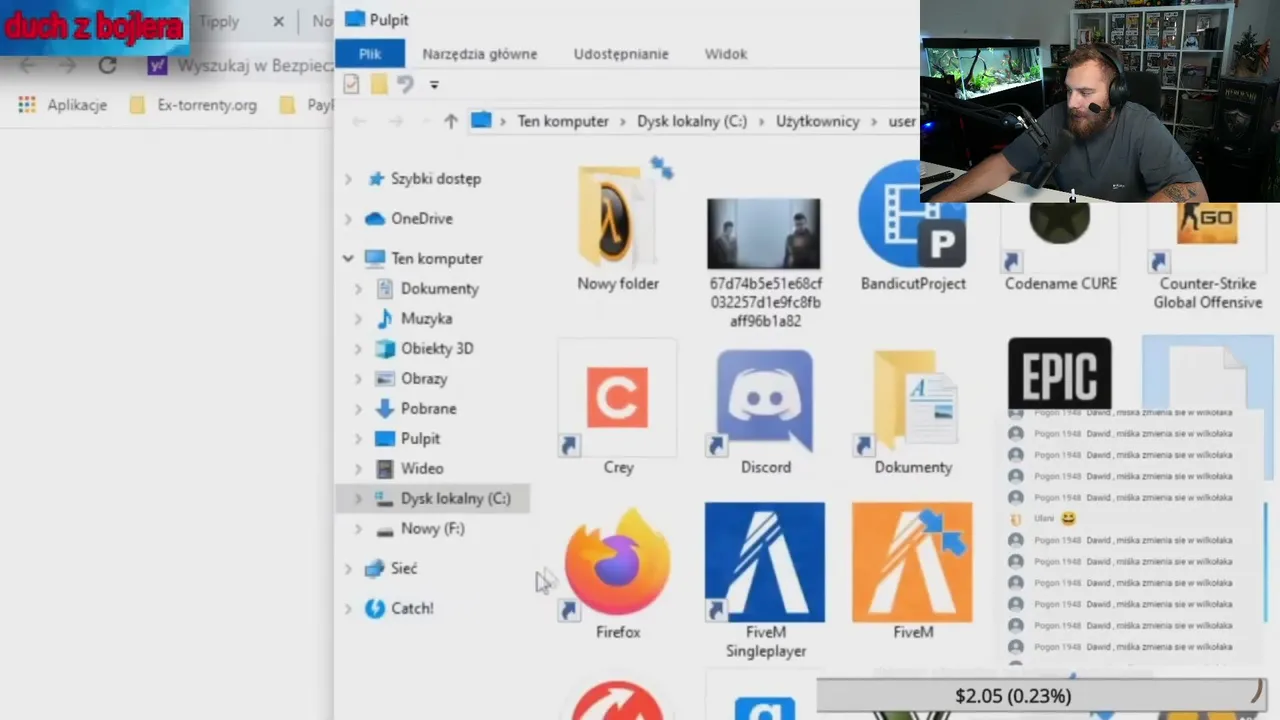Select Pobrane in the navigation pane
The height and width of the screenshot is (720, 1280).
[428, 409]
